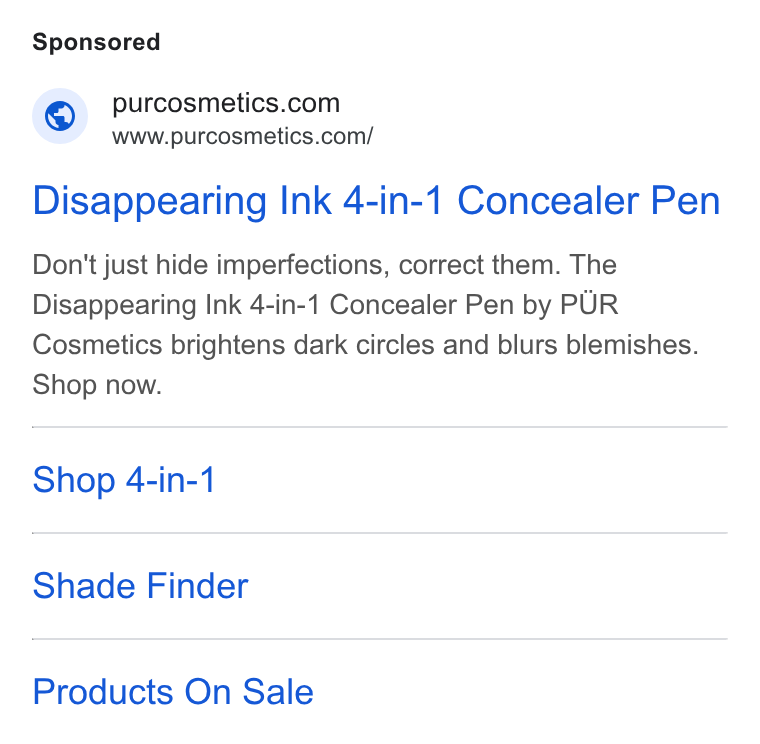Screen dimensions: 760x744
Task: Open the Disappearing Ink 4-in-1 Concealer Pen headline
Action: pyautogui.click(x=377, y=201)
